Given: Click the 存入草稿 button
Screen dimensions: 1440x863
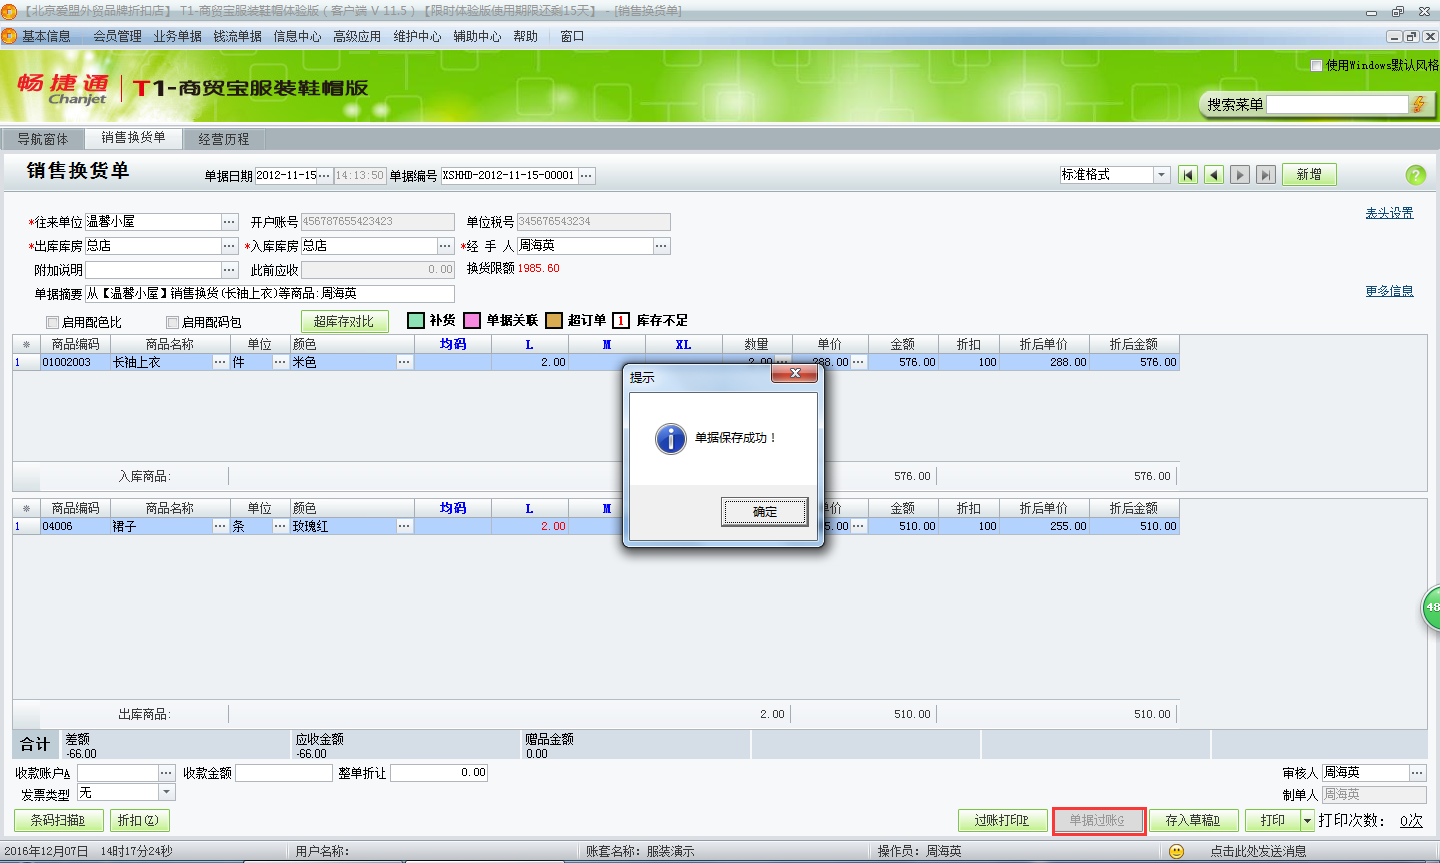Looking at the screenshot, I should coord(1193,820).
